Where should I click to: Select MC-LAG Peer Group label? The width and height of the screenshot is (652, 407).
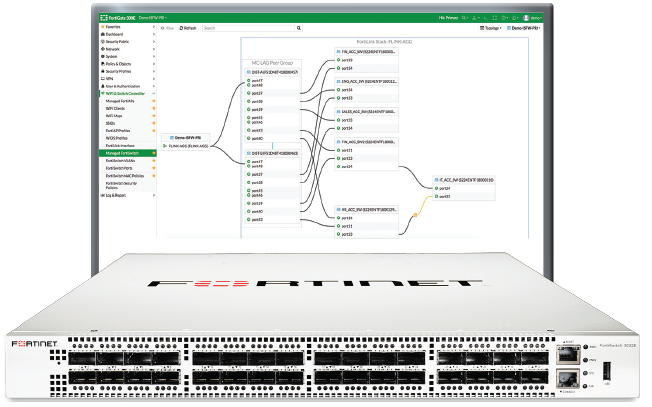point(272,63)
